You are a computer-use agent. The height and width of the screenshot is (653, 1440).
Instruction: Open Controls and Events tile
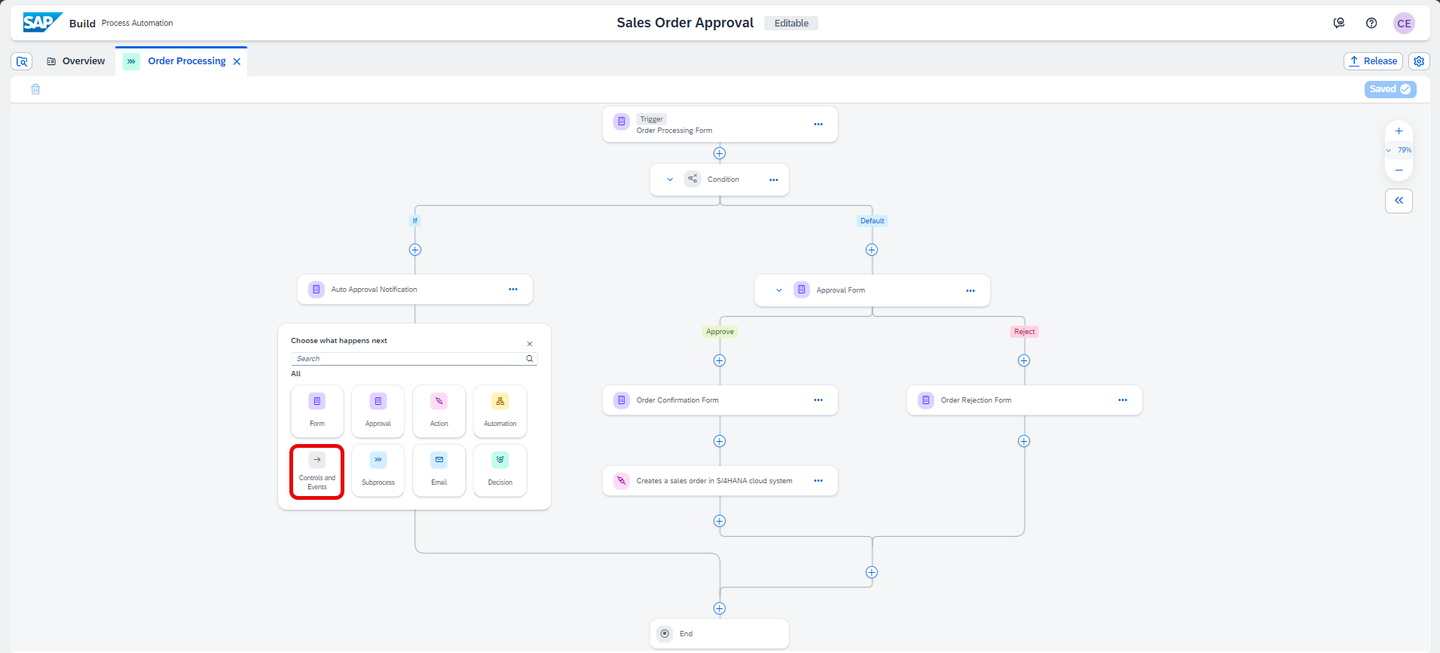point(317,471)
